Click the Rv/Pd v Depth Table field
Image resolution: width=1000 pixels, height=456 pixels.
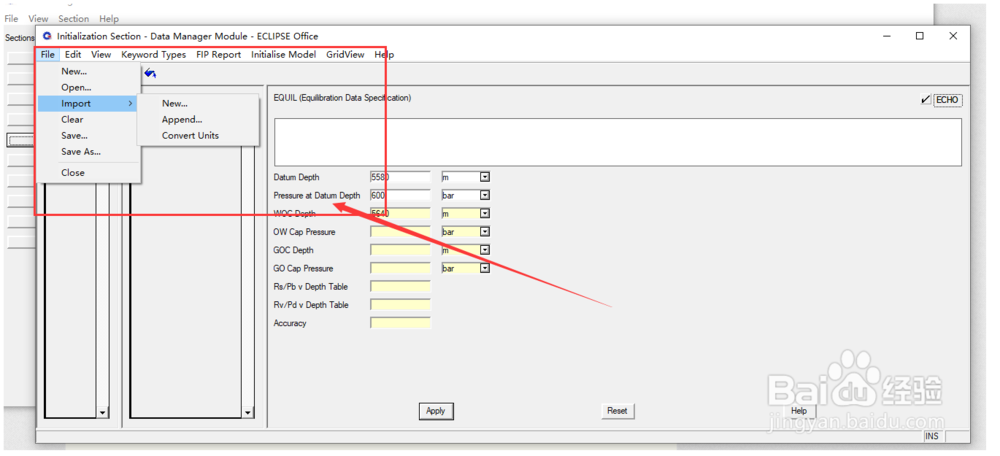tap(401, 305)
